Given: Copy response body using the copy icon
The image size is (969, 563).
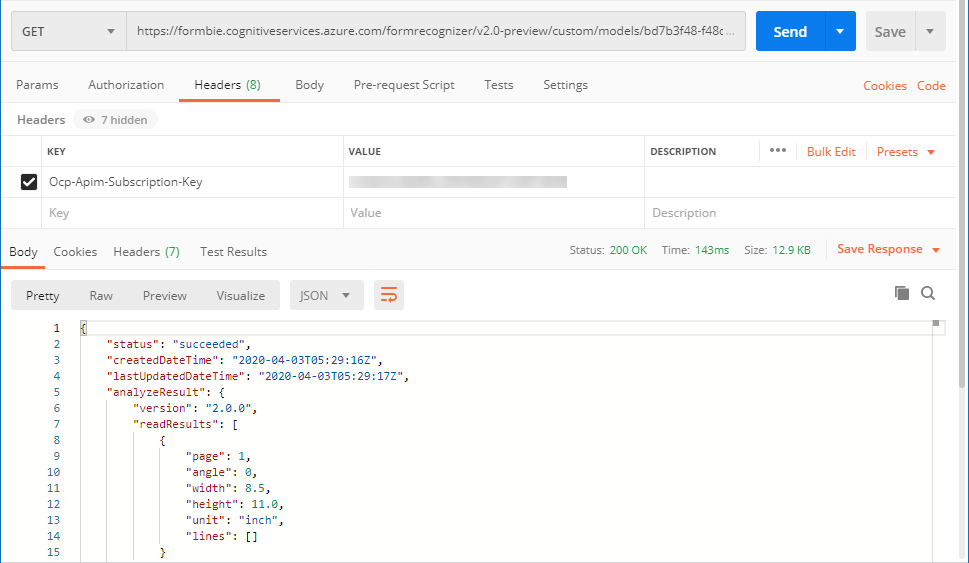Looking at the screenshot, I should [x=901, y=293].
